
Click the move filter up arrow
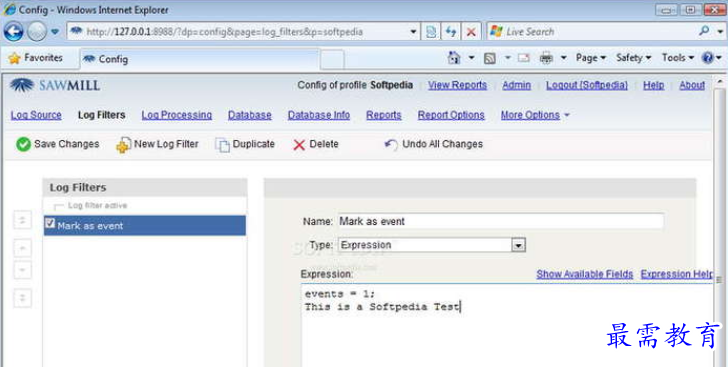click(22, 248)
